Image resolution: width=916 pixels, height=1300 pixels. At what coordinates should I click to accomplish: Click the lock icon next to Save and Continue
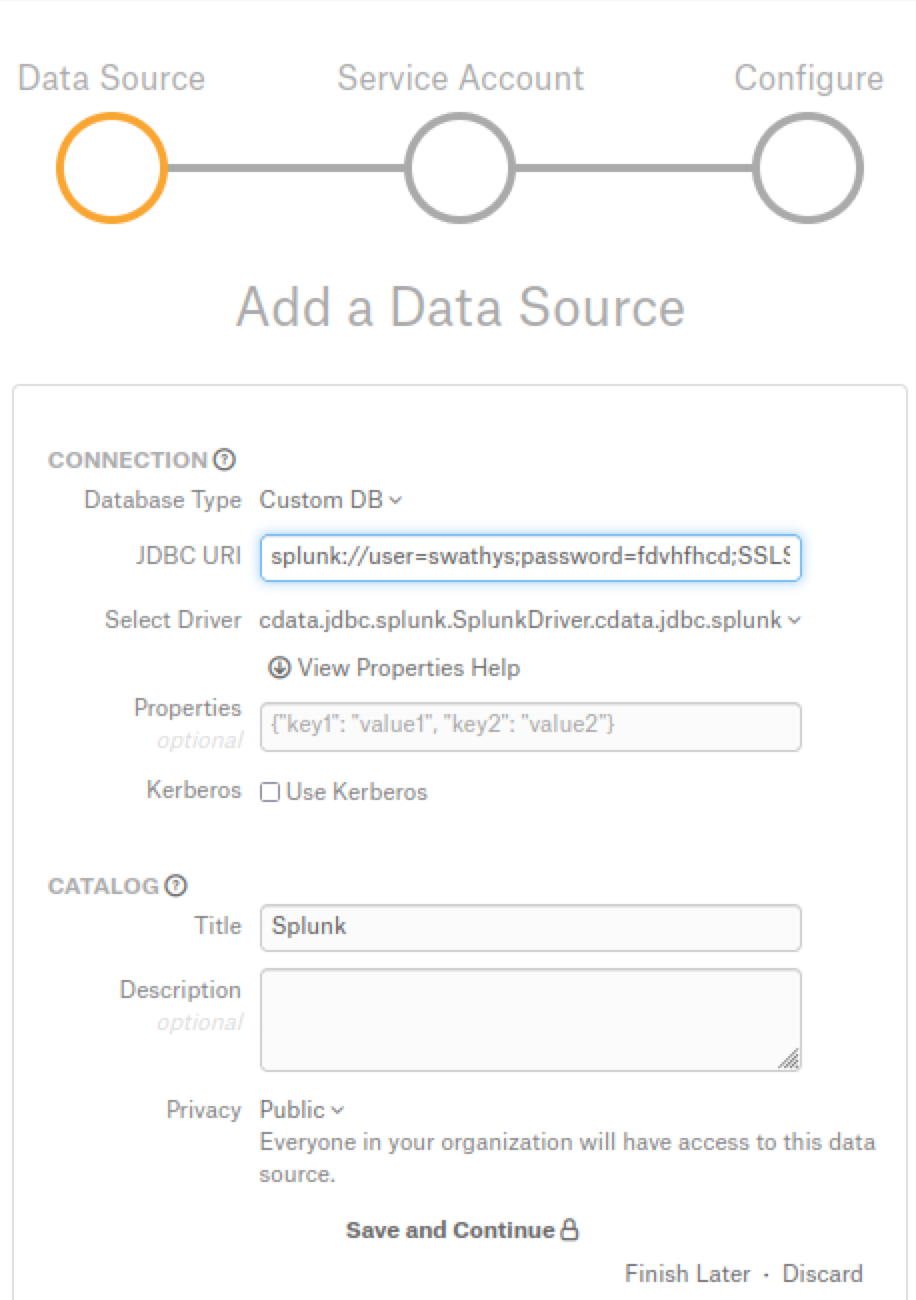569,1230
